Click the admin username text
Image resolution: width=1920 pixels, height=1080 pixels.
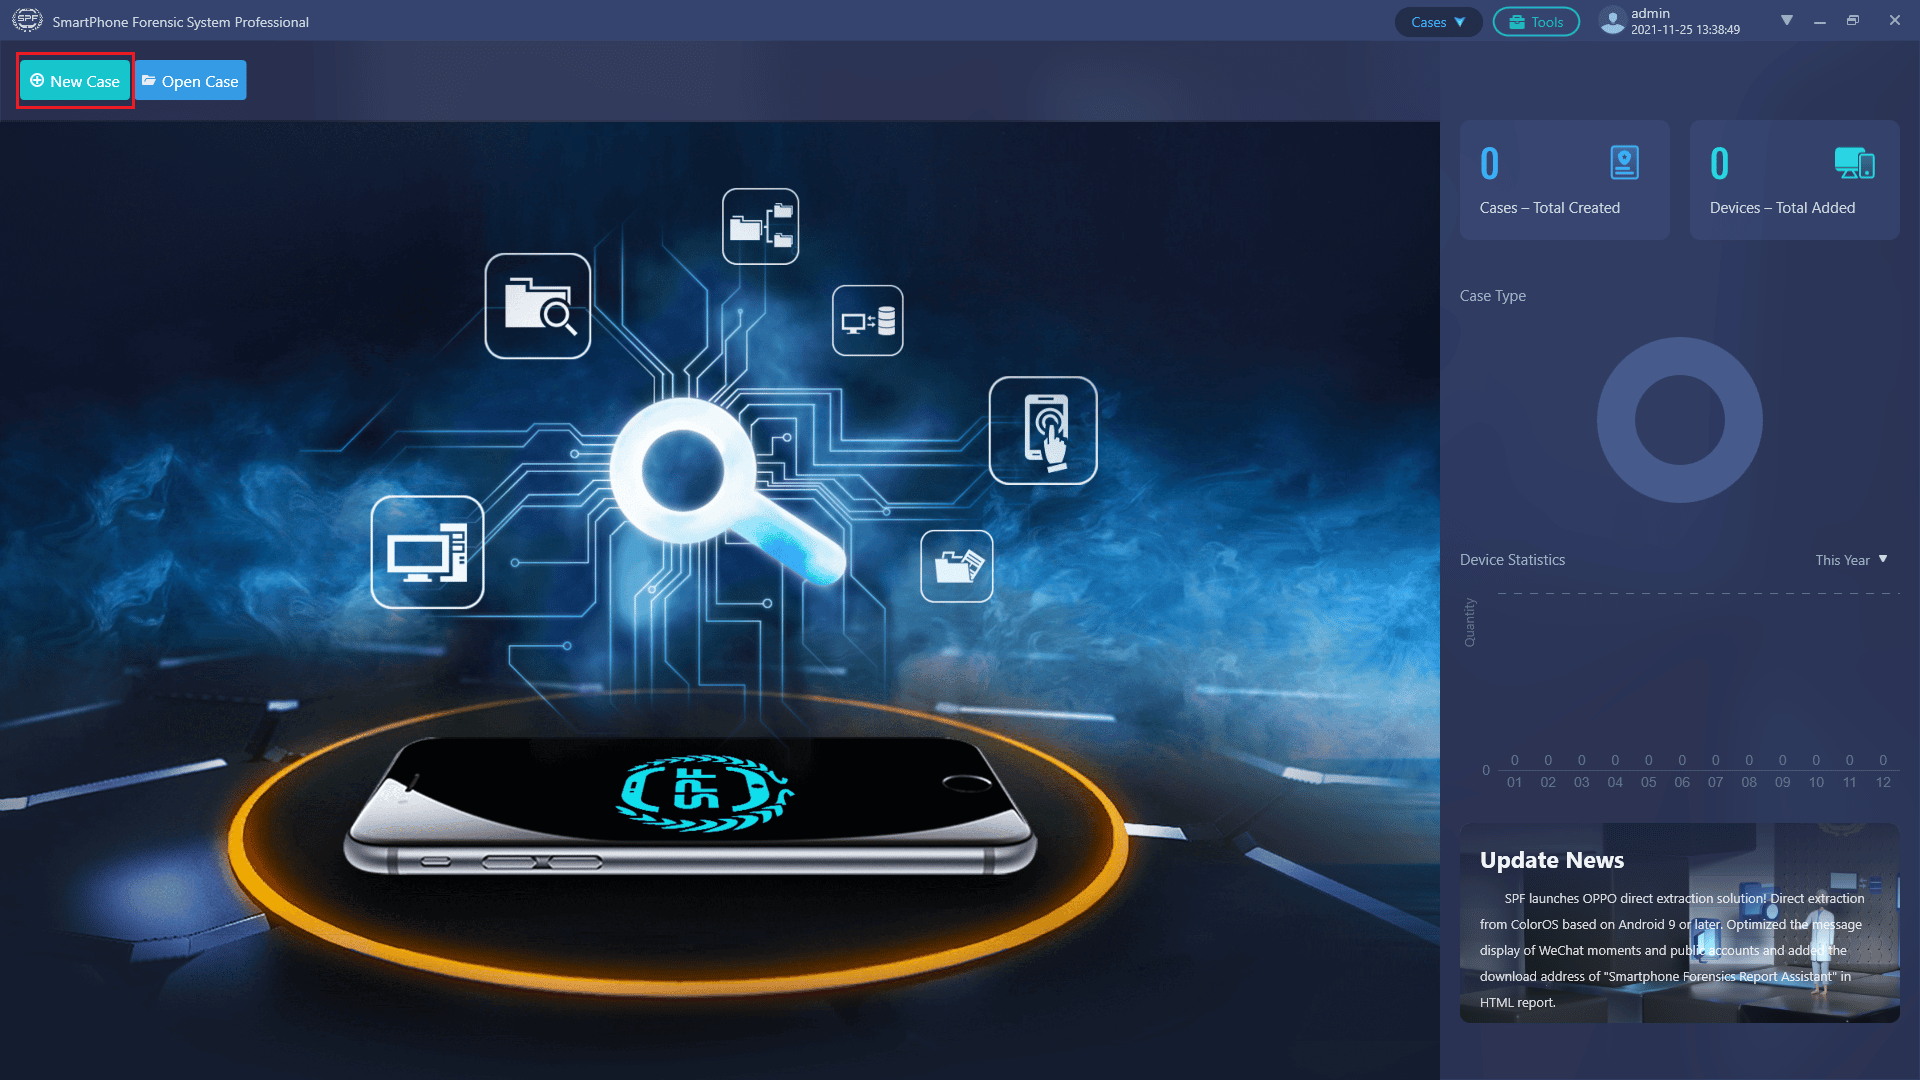tap(1651, 13)
